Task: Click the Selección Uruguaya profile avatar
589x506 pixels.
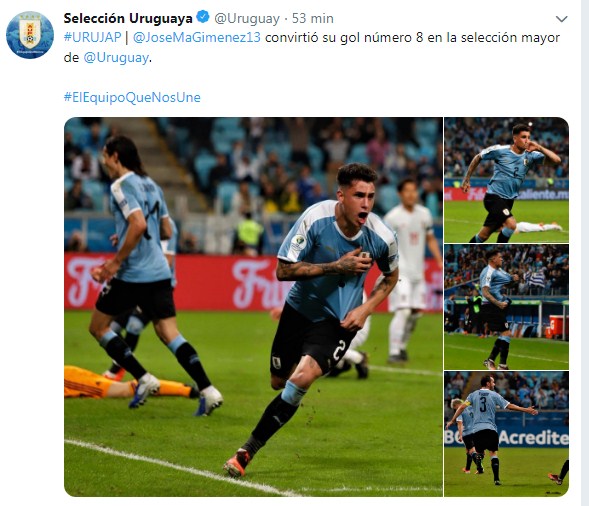Action: 30,35
